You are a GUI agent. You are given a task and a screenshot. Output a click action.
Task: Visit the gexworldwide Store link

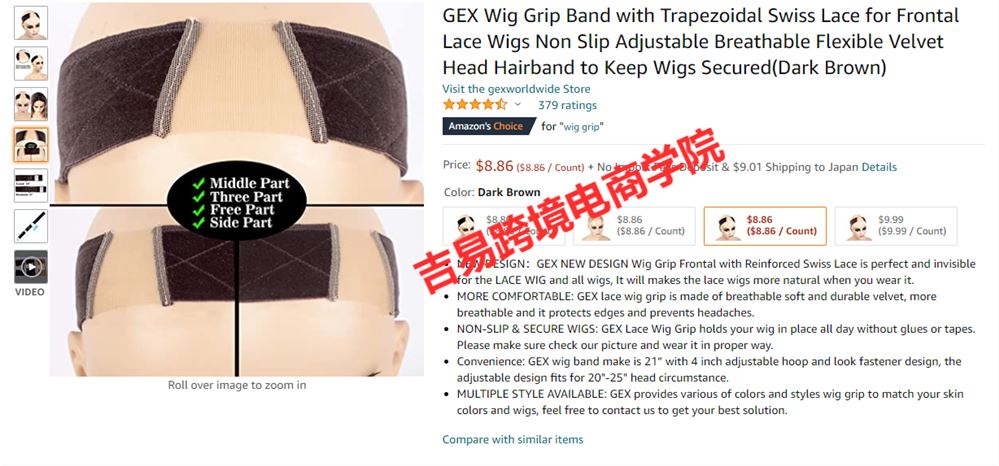pyautogui.click(x=516, y=89)
